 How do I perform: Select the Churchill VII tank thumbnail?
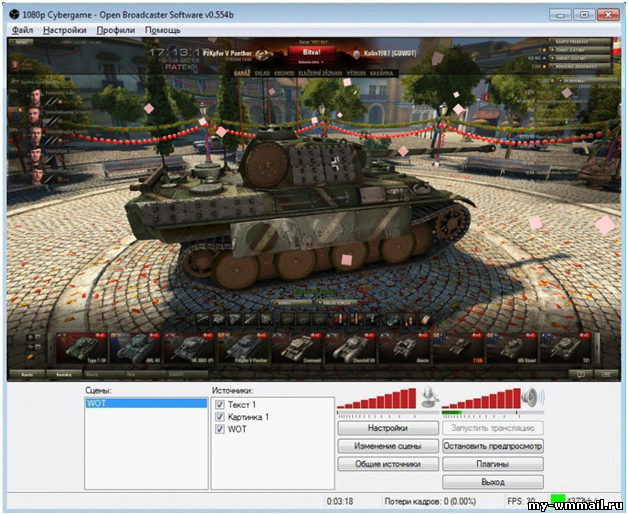350,348
